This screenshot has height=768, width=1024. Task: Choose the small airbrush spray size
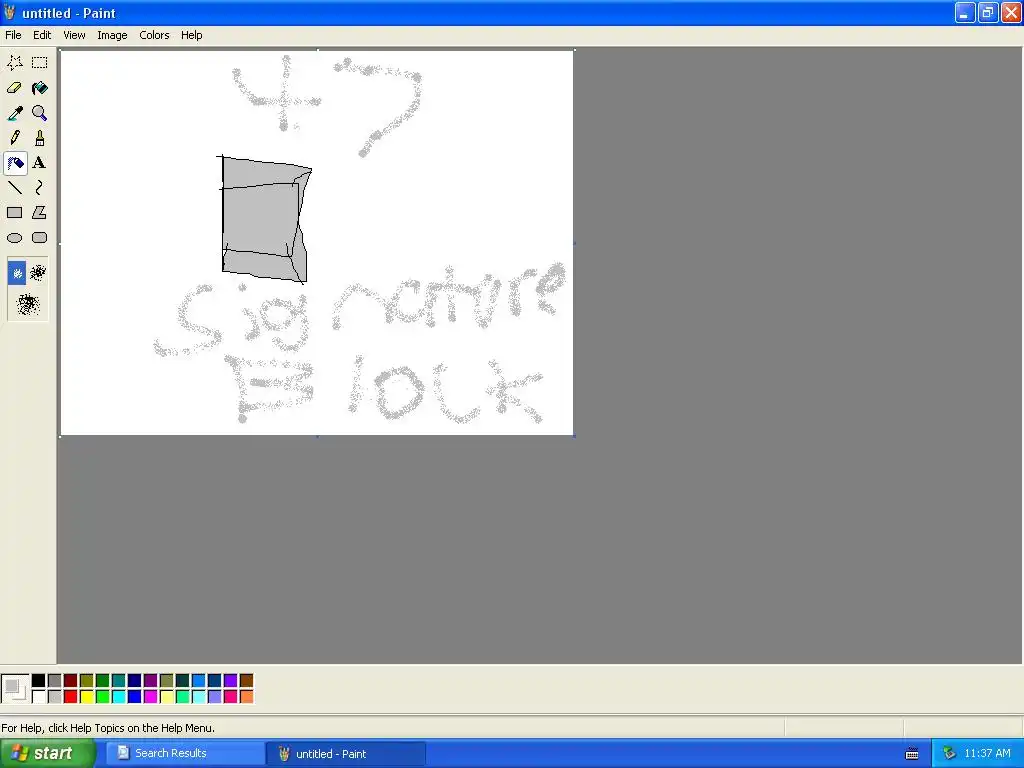coord(17,273)
